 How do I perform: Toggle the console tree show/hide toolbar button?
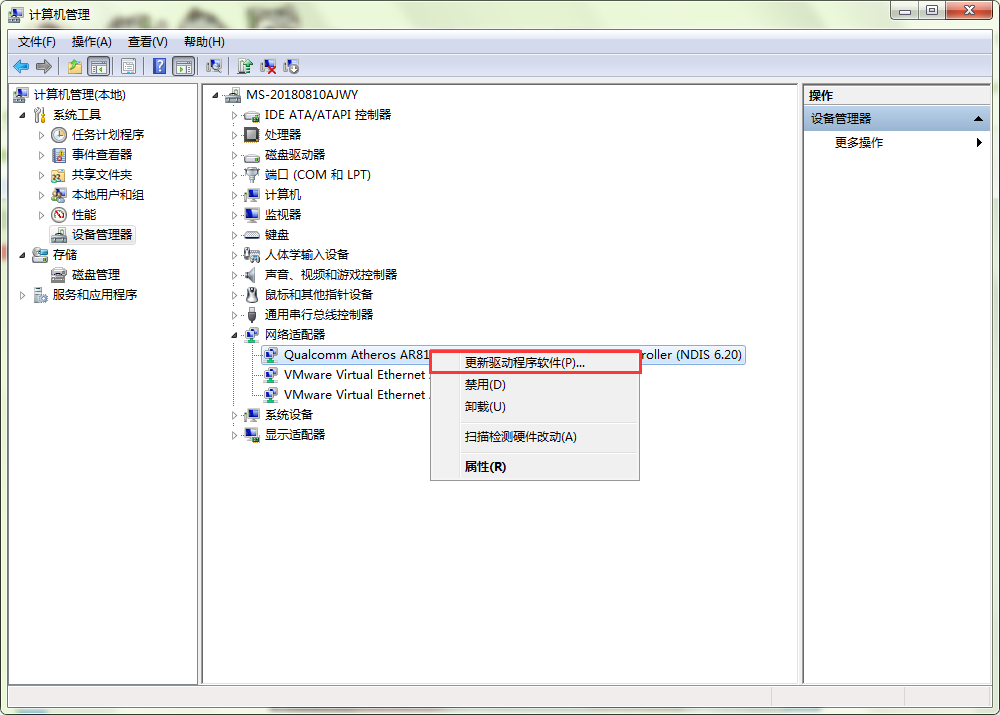click(x=98, y=66)
